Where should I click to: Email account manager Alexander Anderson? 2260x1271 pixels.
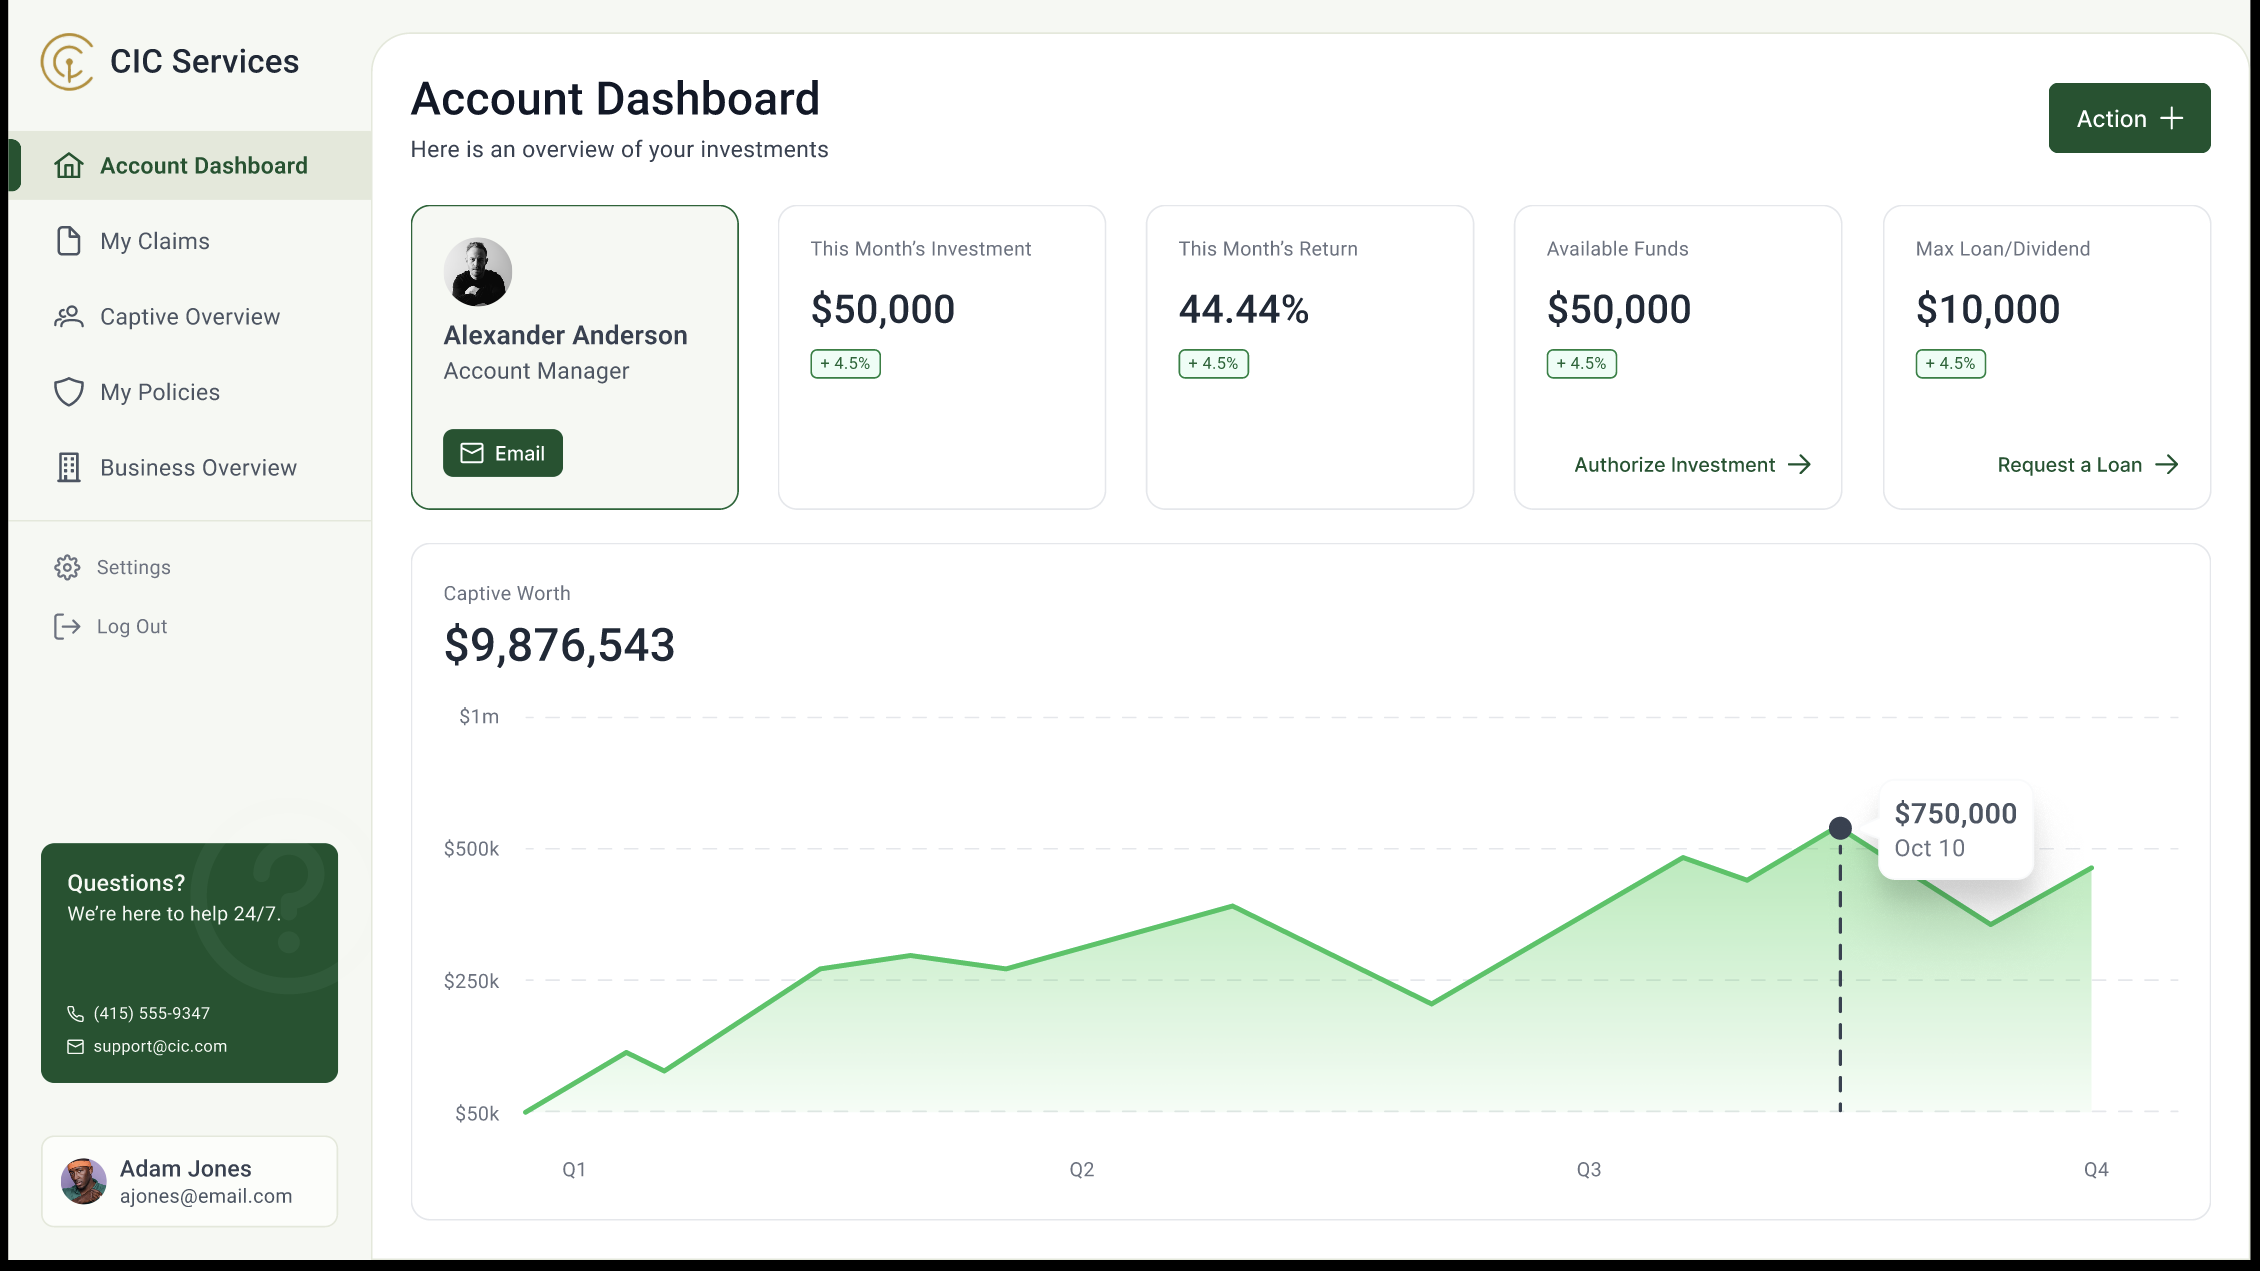[503, 453]
